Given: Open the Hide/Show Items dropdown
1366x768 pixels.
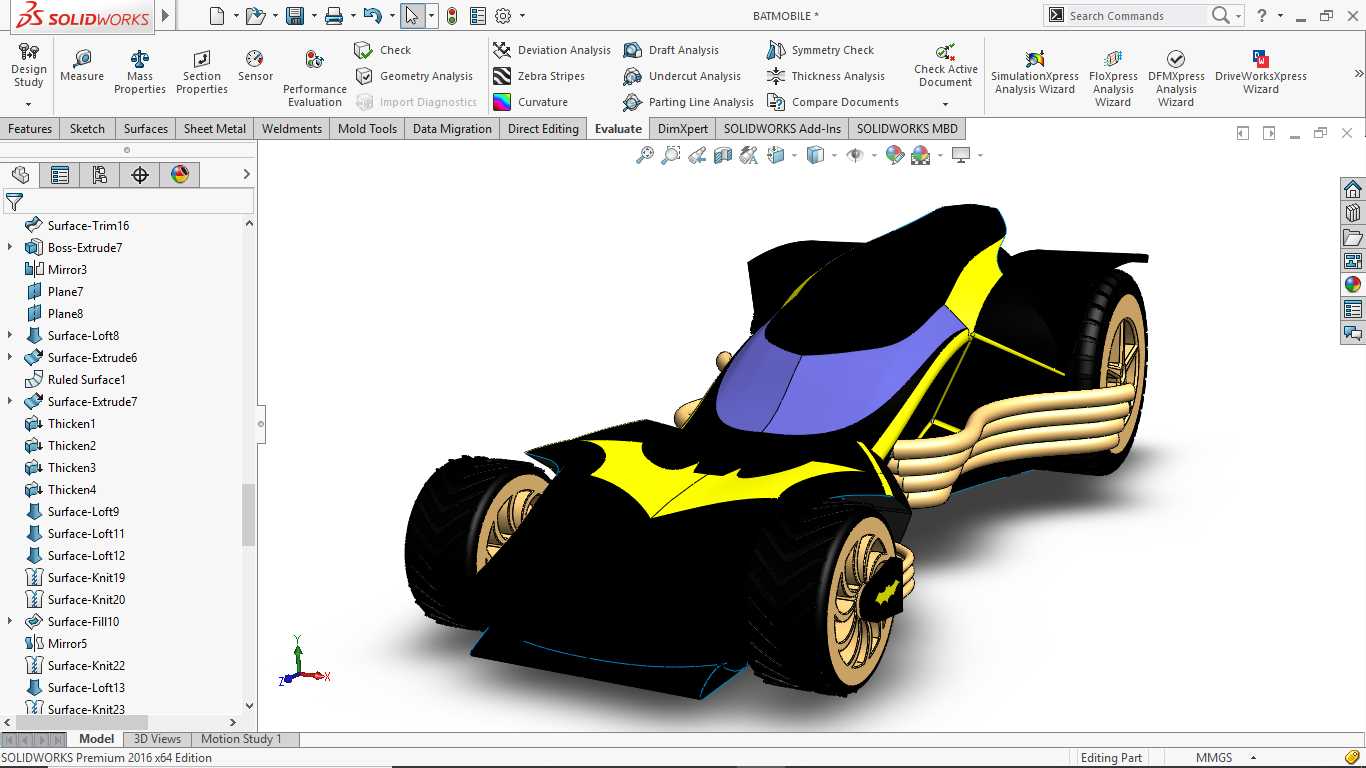Looking at the screenshot, I should tap(874, 155).
